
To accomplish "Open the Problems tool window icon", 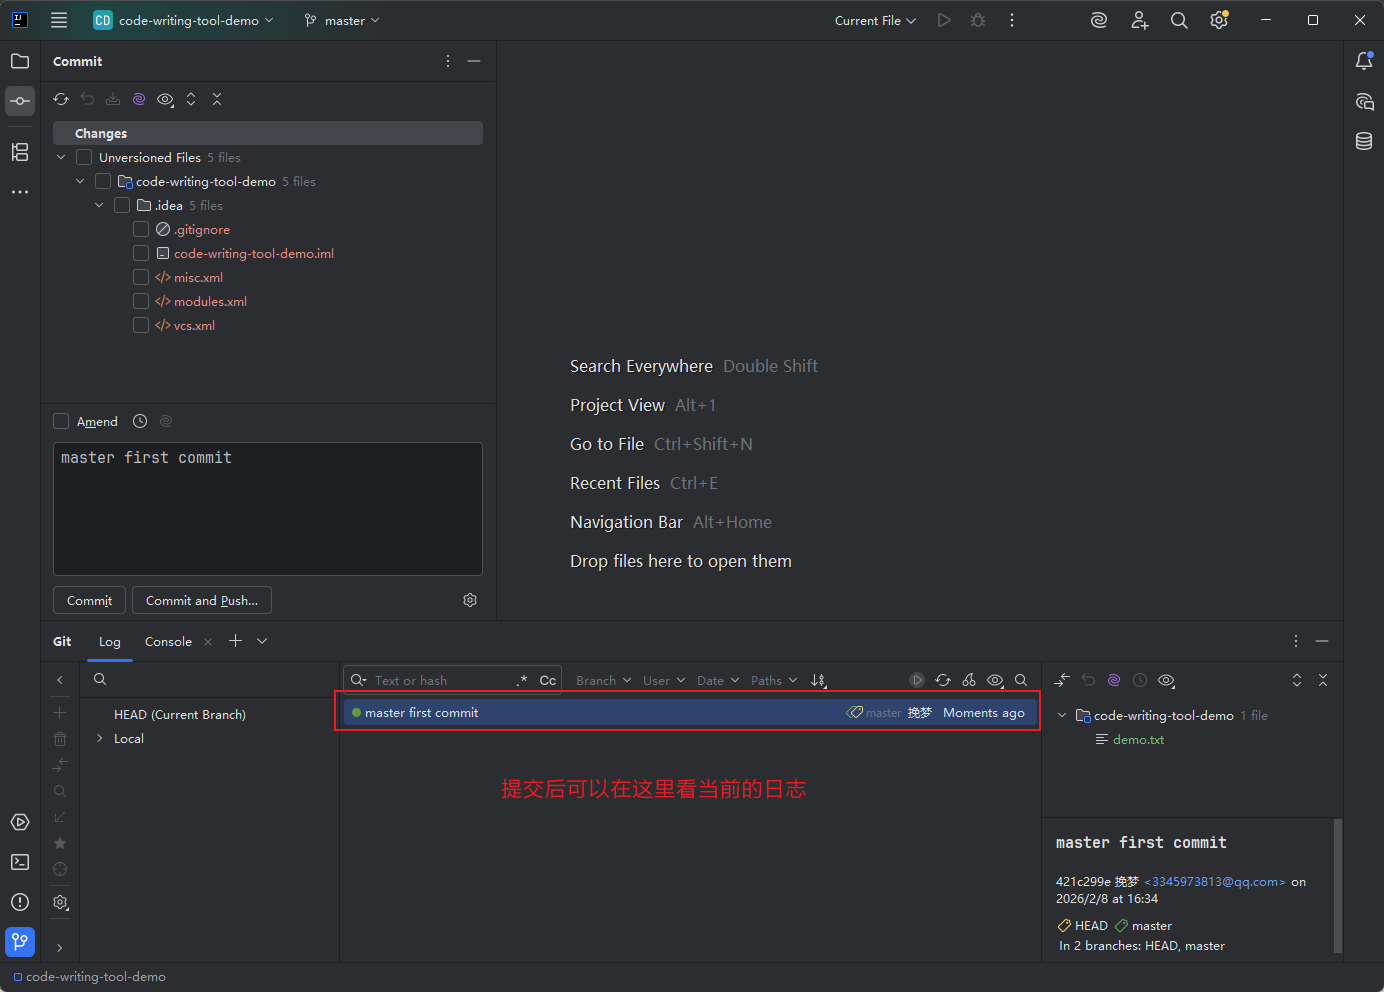I will pyautogui.click(x=20, y=902).
